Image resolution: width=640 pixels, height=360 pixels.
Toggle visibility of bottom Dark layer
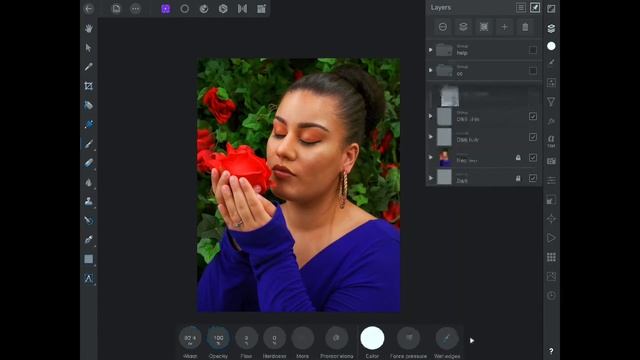coord(533,178)
